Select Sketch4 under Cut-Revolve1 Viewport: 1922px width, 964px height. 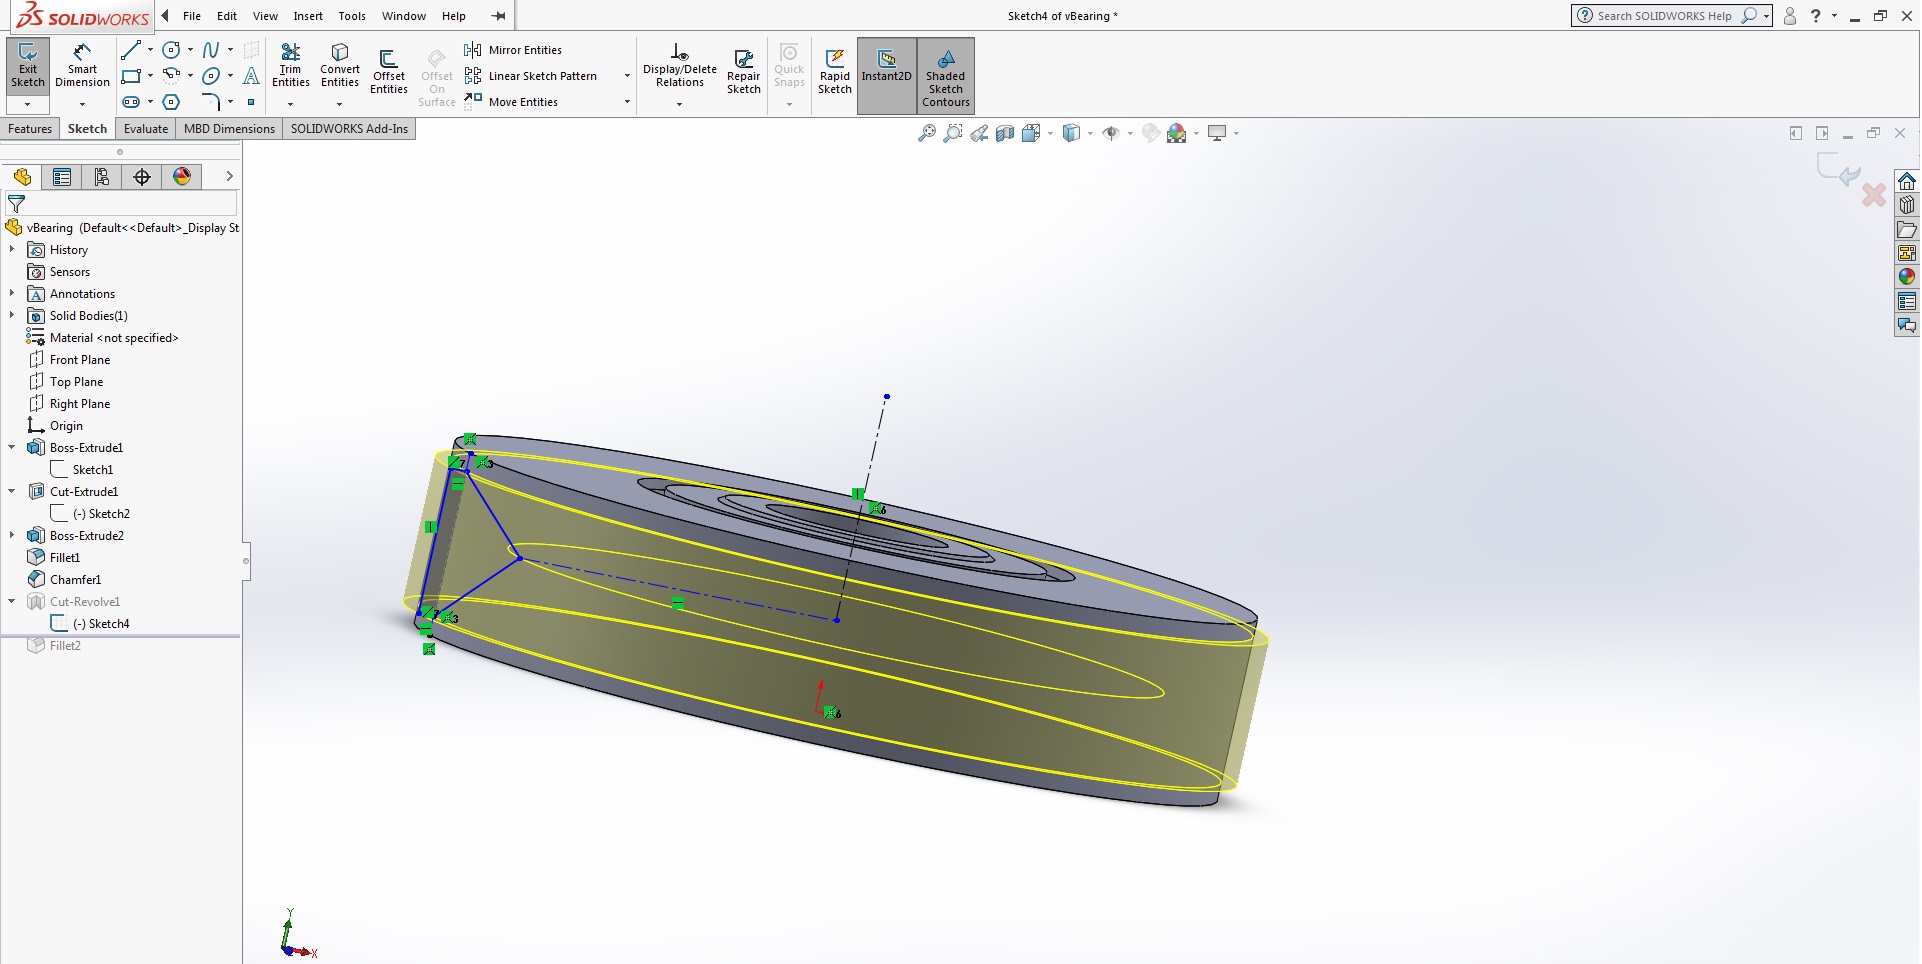pyautogui.click(x=91, y=623)
